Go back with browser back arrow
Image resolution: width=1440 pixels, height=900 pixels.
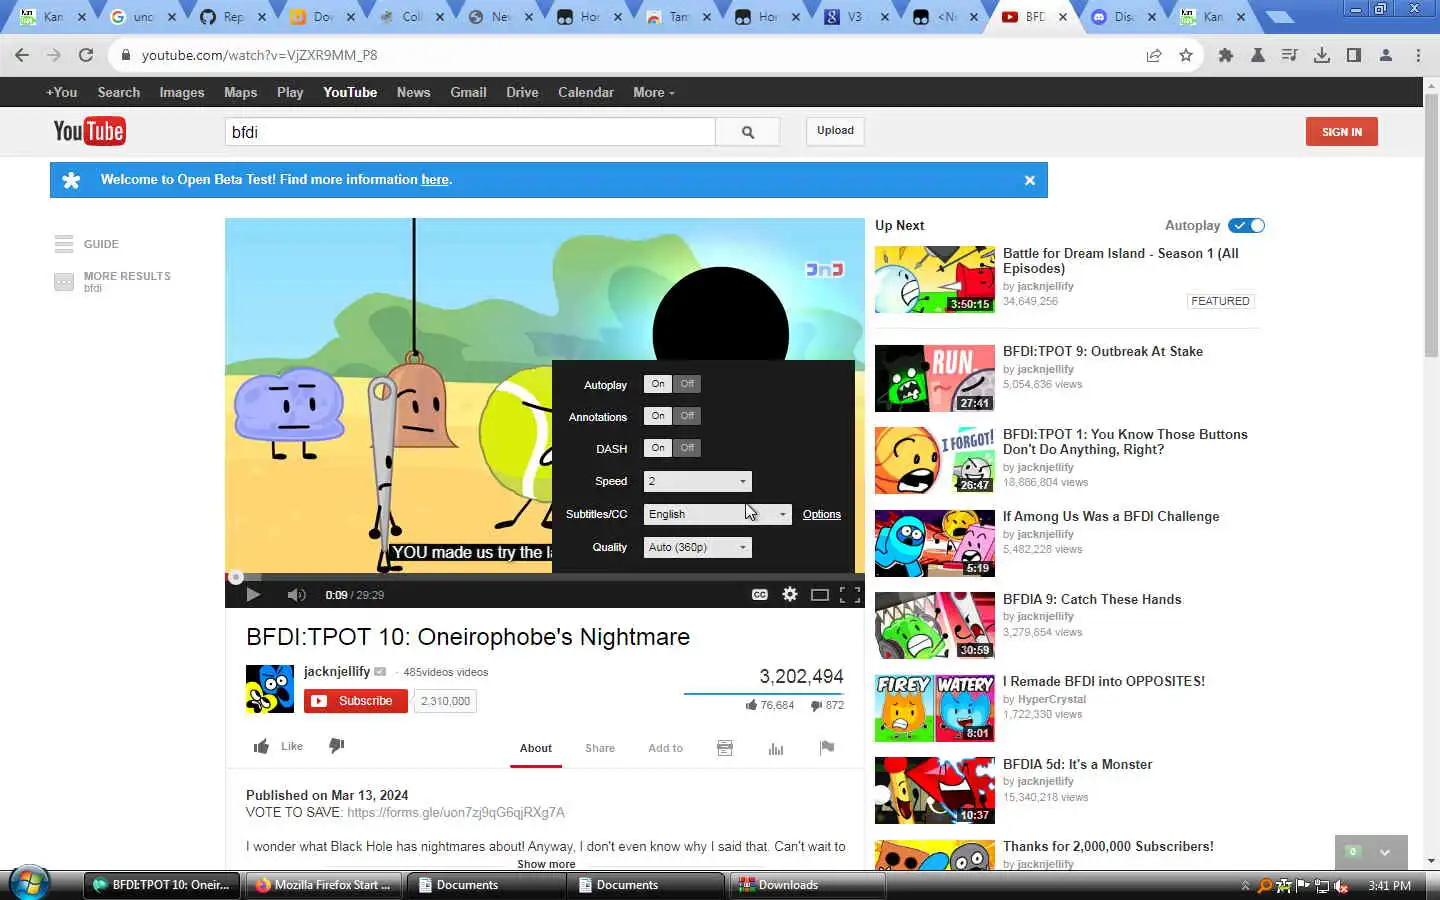pyautogui.click(x=22, y=55)
